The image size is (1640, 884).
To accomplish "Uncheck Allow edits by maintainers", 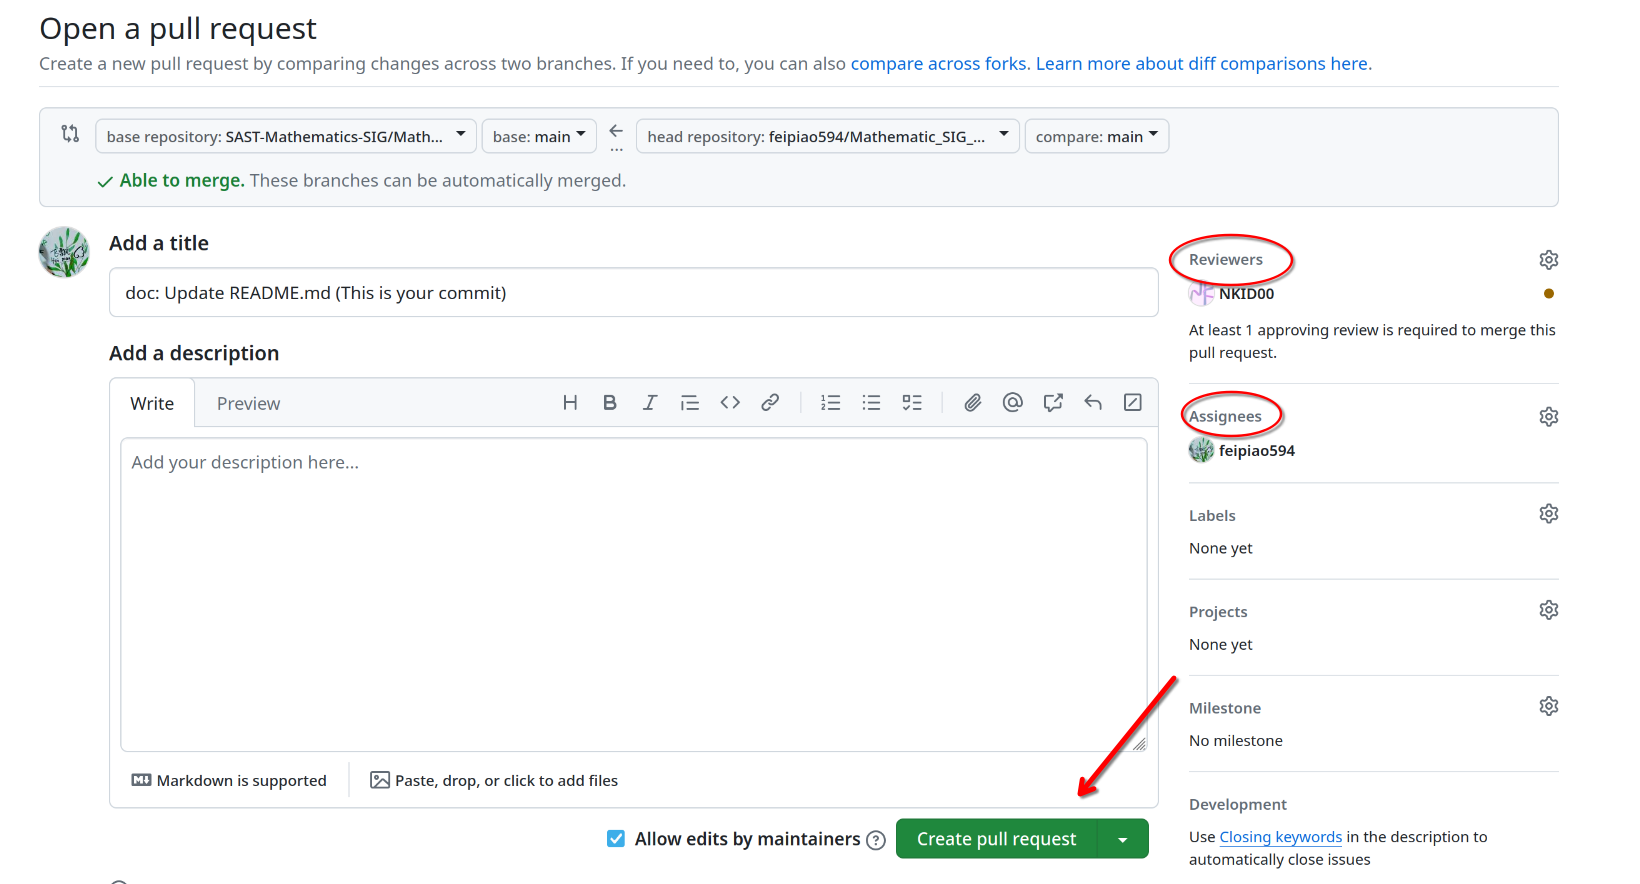I will pyautogui.click(x=616, y=839).
